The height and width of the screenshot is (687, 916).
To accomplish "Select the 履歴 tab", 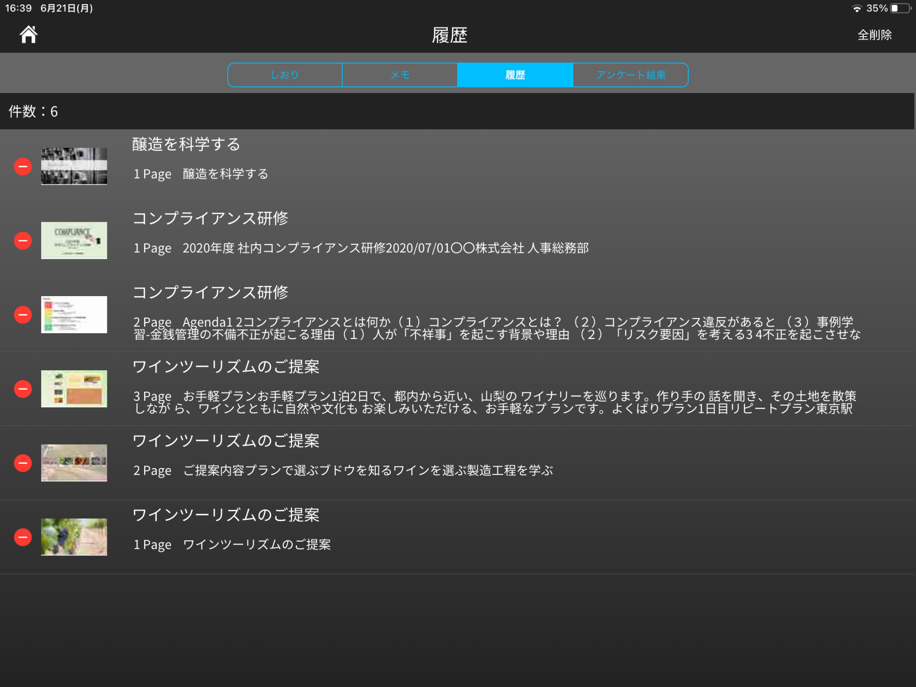I will coord(515,75).
